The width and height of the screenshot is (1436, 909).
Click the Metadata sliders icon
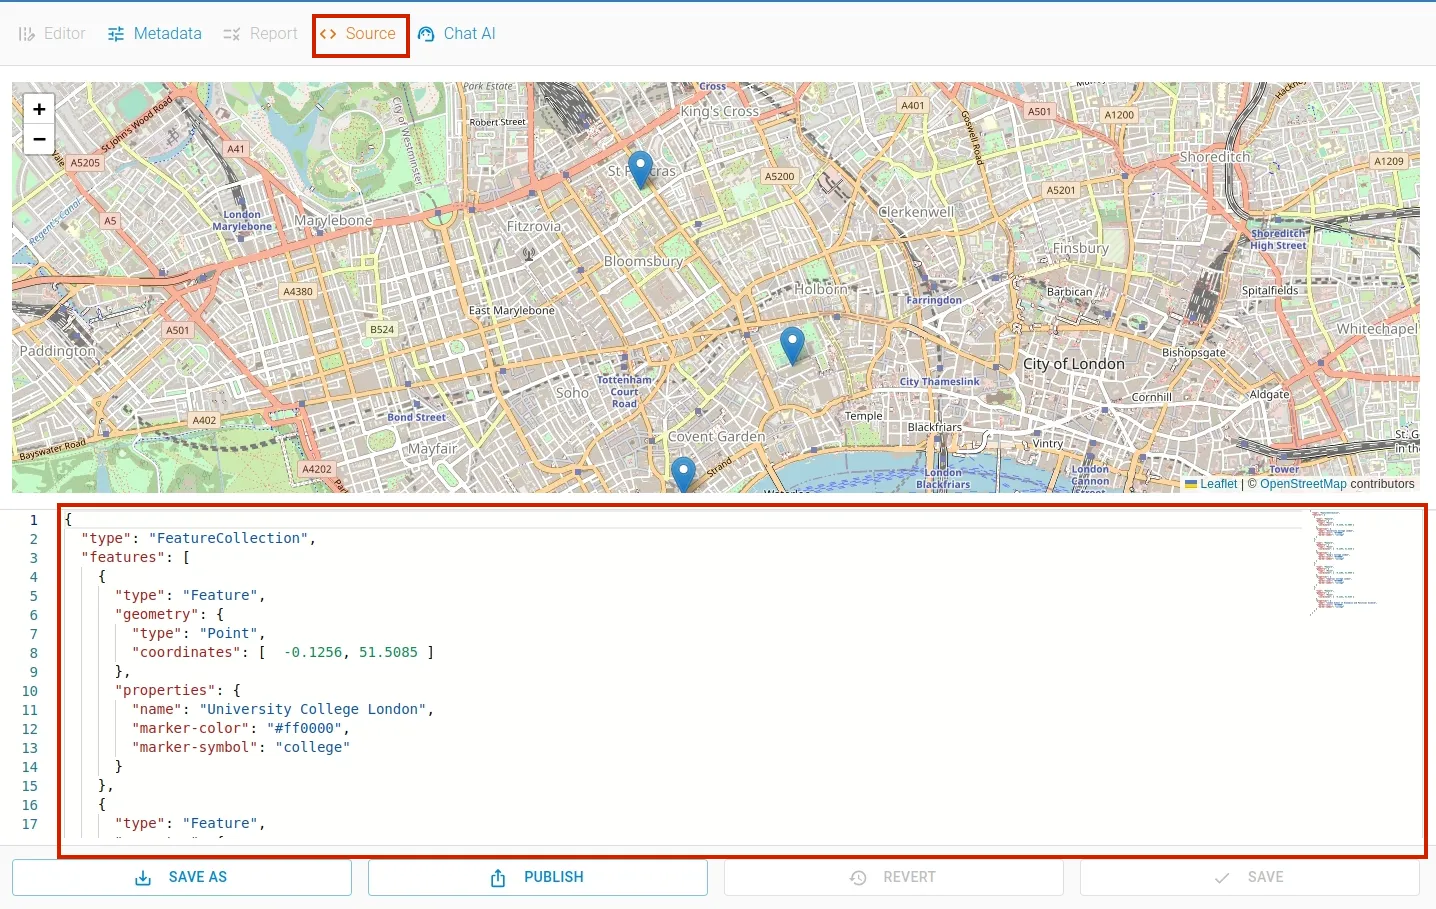pyautogui.click(x=116, y=33)
